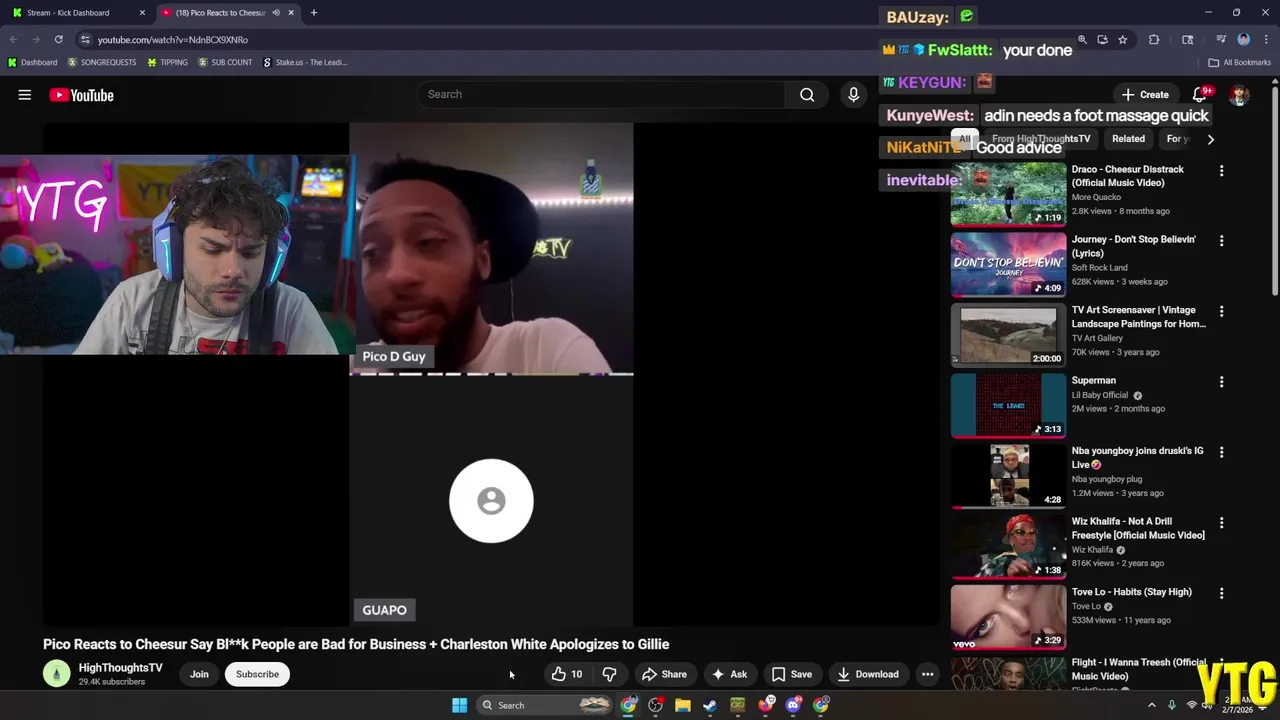Go back in browser history
1280x720 pixels.
tap(14, 39)
